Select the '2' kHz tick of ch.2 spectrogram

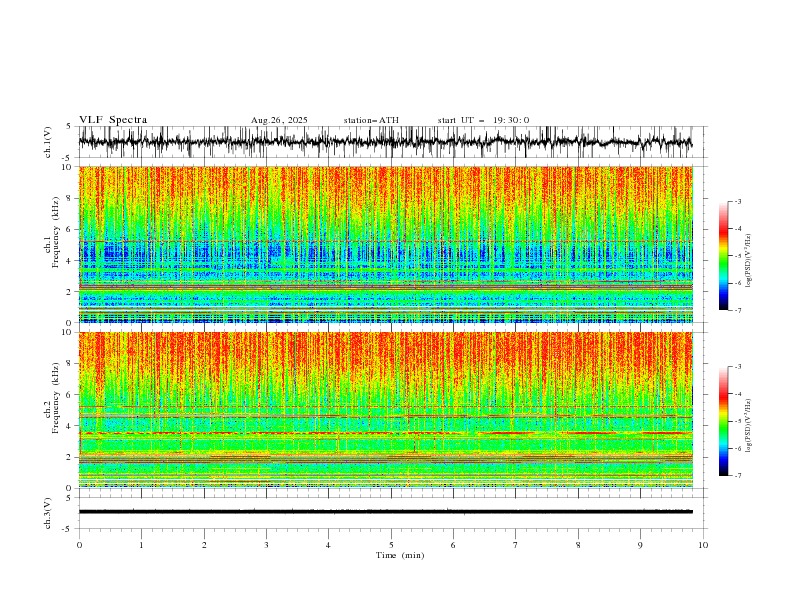coord(69,457)
